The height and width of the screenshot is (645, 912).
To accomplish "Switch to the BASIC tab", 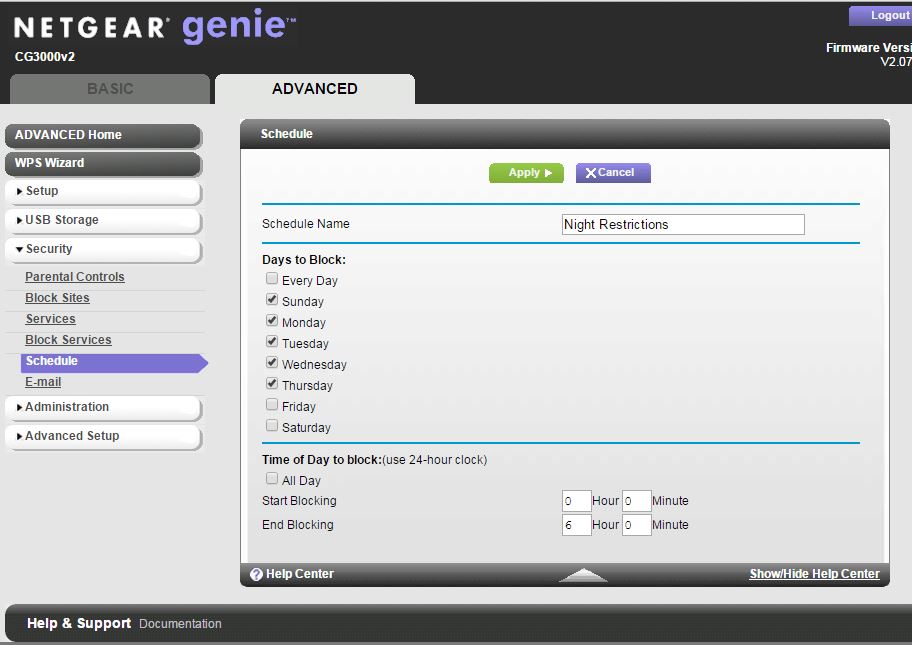I will click(x=110, y=89).
